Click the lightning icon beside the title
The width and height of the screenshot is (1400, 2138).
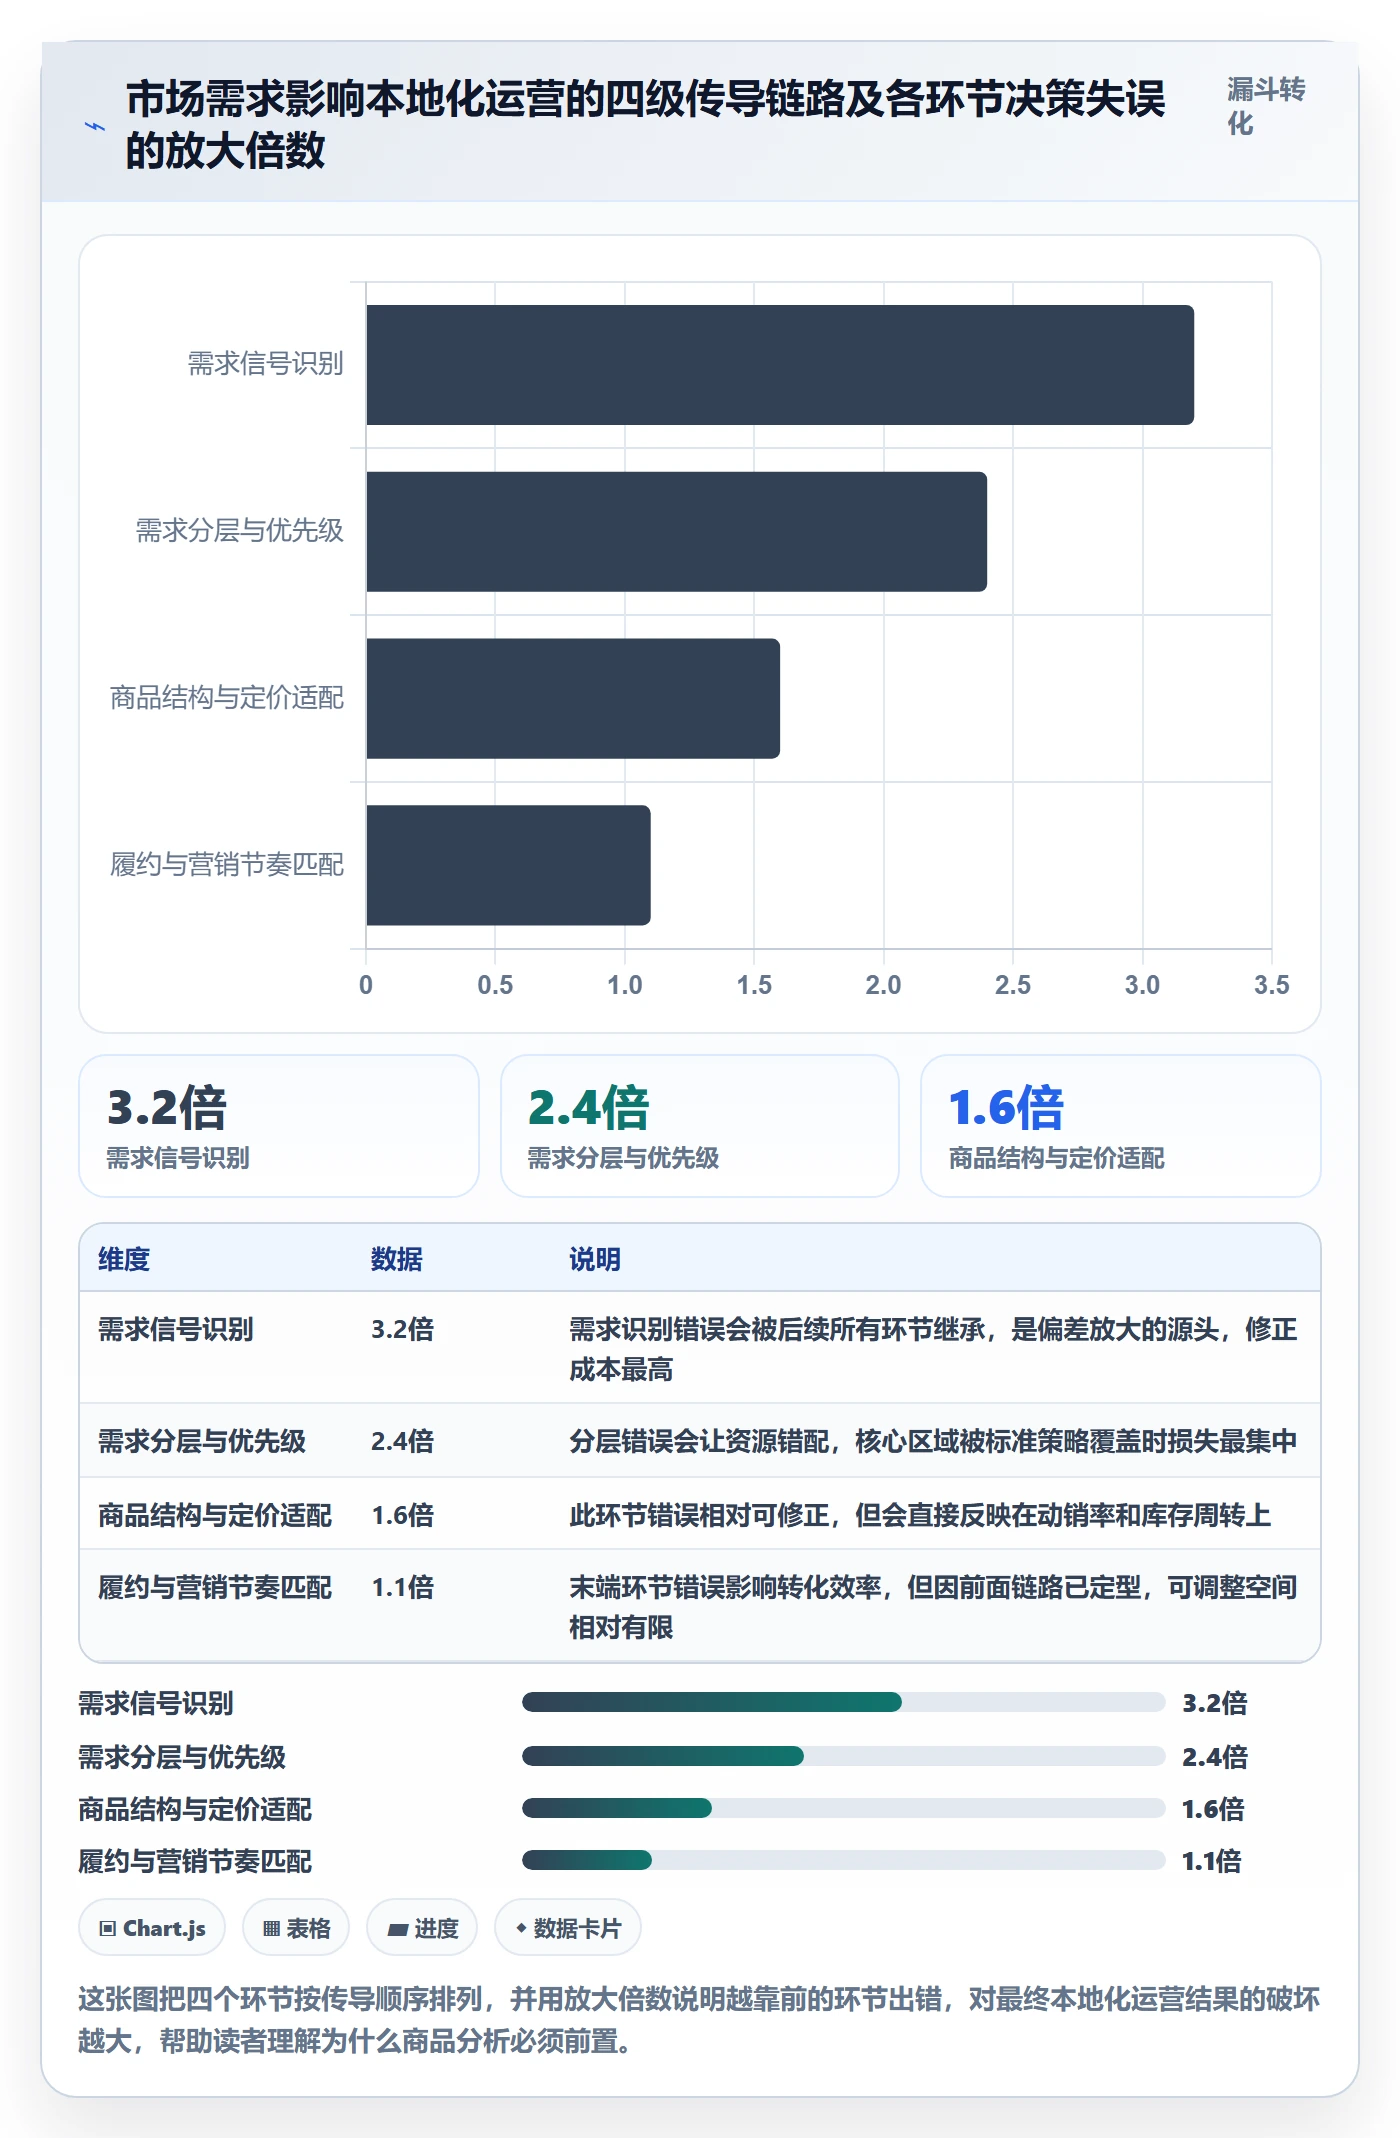click(x=95, y=126)
